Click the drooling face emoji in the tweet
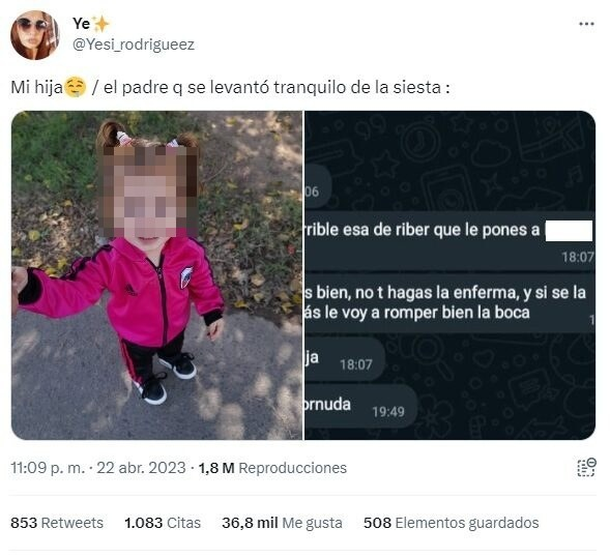Image resolution: width=610 pixels, height=558 pixels. point(75,87)
